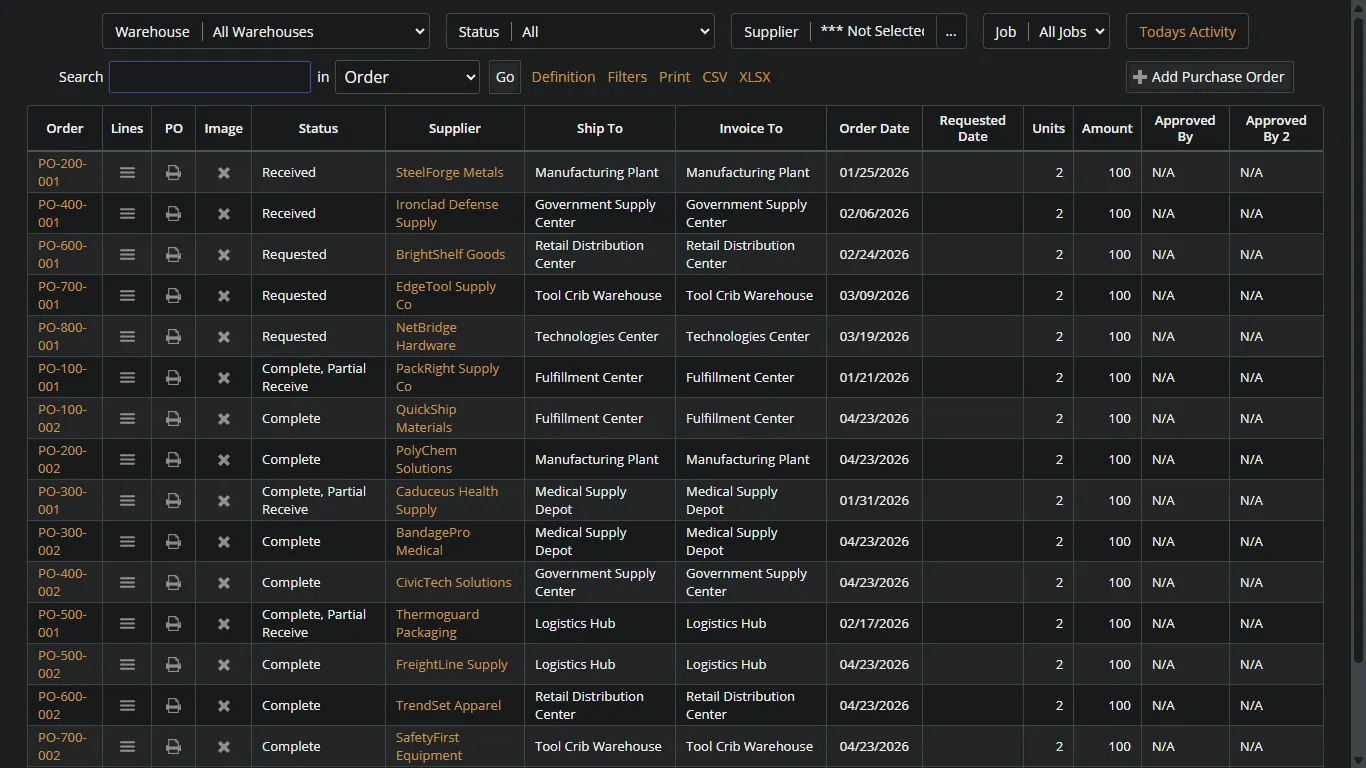1366x768 pixels.
Task: Click the image X icon for PO-300-001
Action: click(224, 501)
